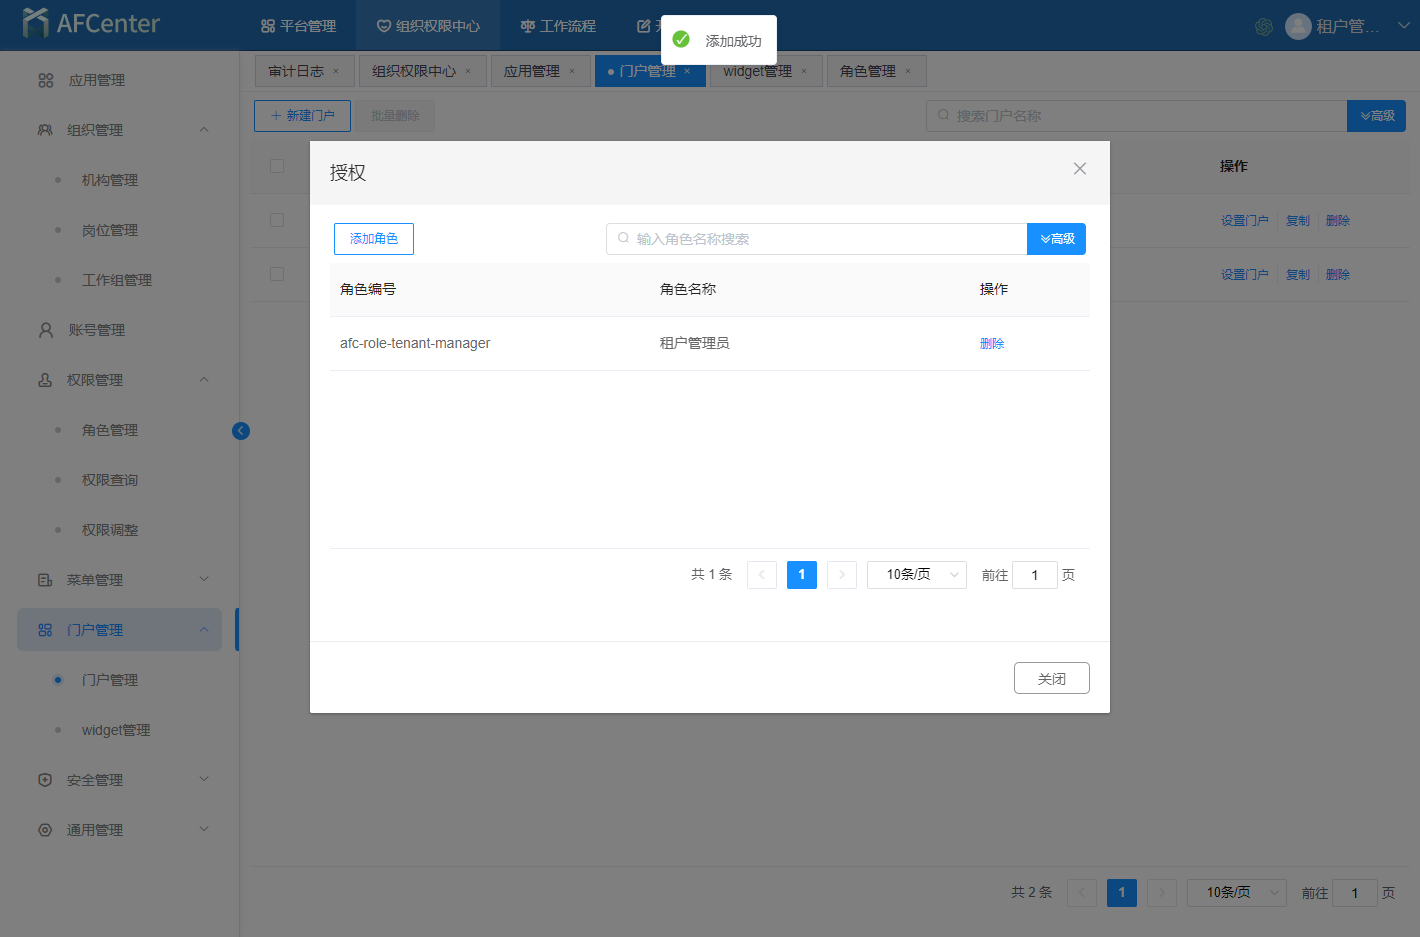Click the 通用管理 gear icon

click(45, 830)
